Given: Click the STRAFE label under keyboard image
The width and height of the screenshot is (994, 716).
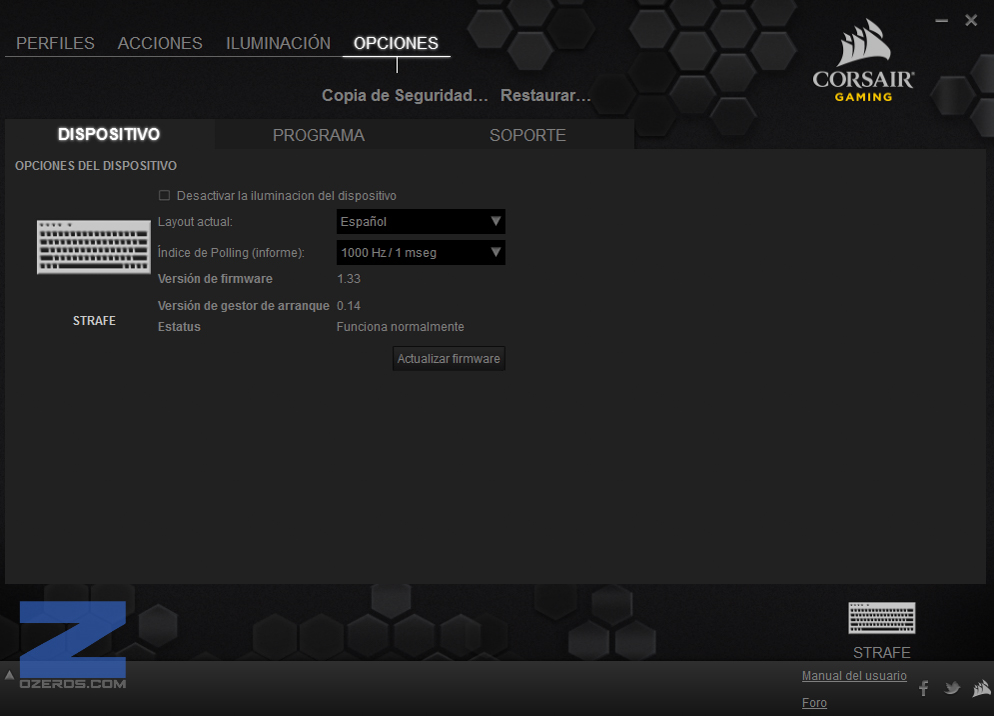Looking at the screenshot, I should (x=94, y=321).
